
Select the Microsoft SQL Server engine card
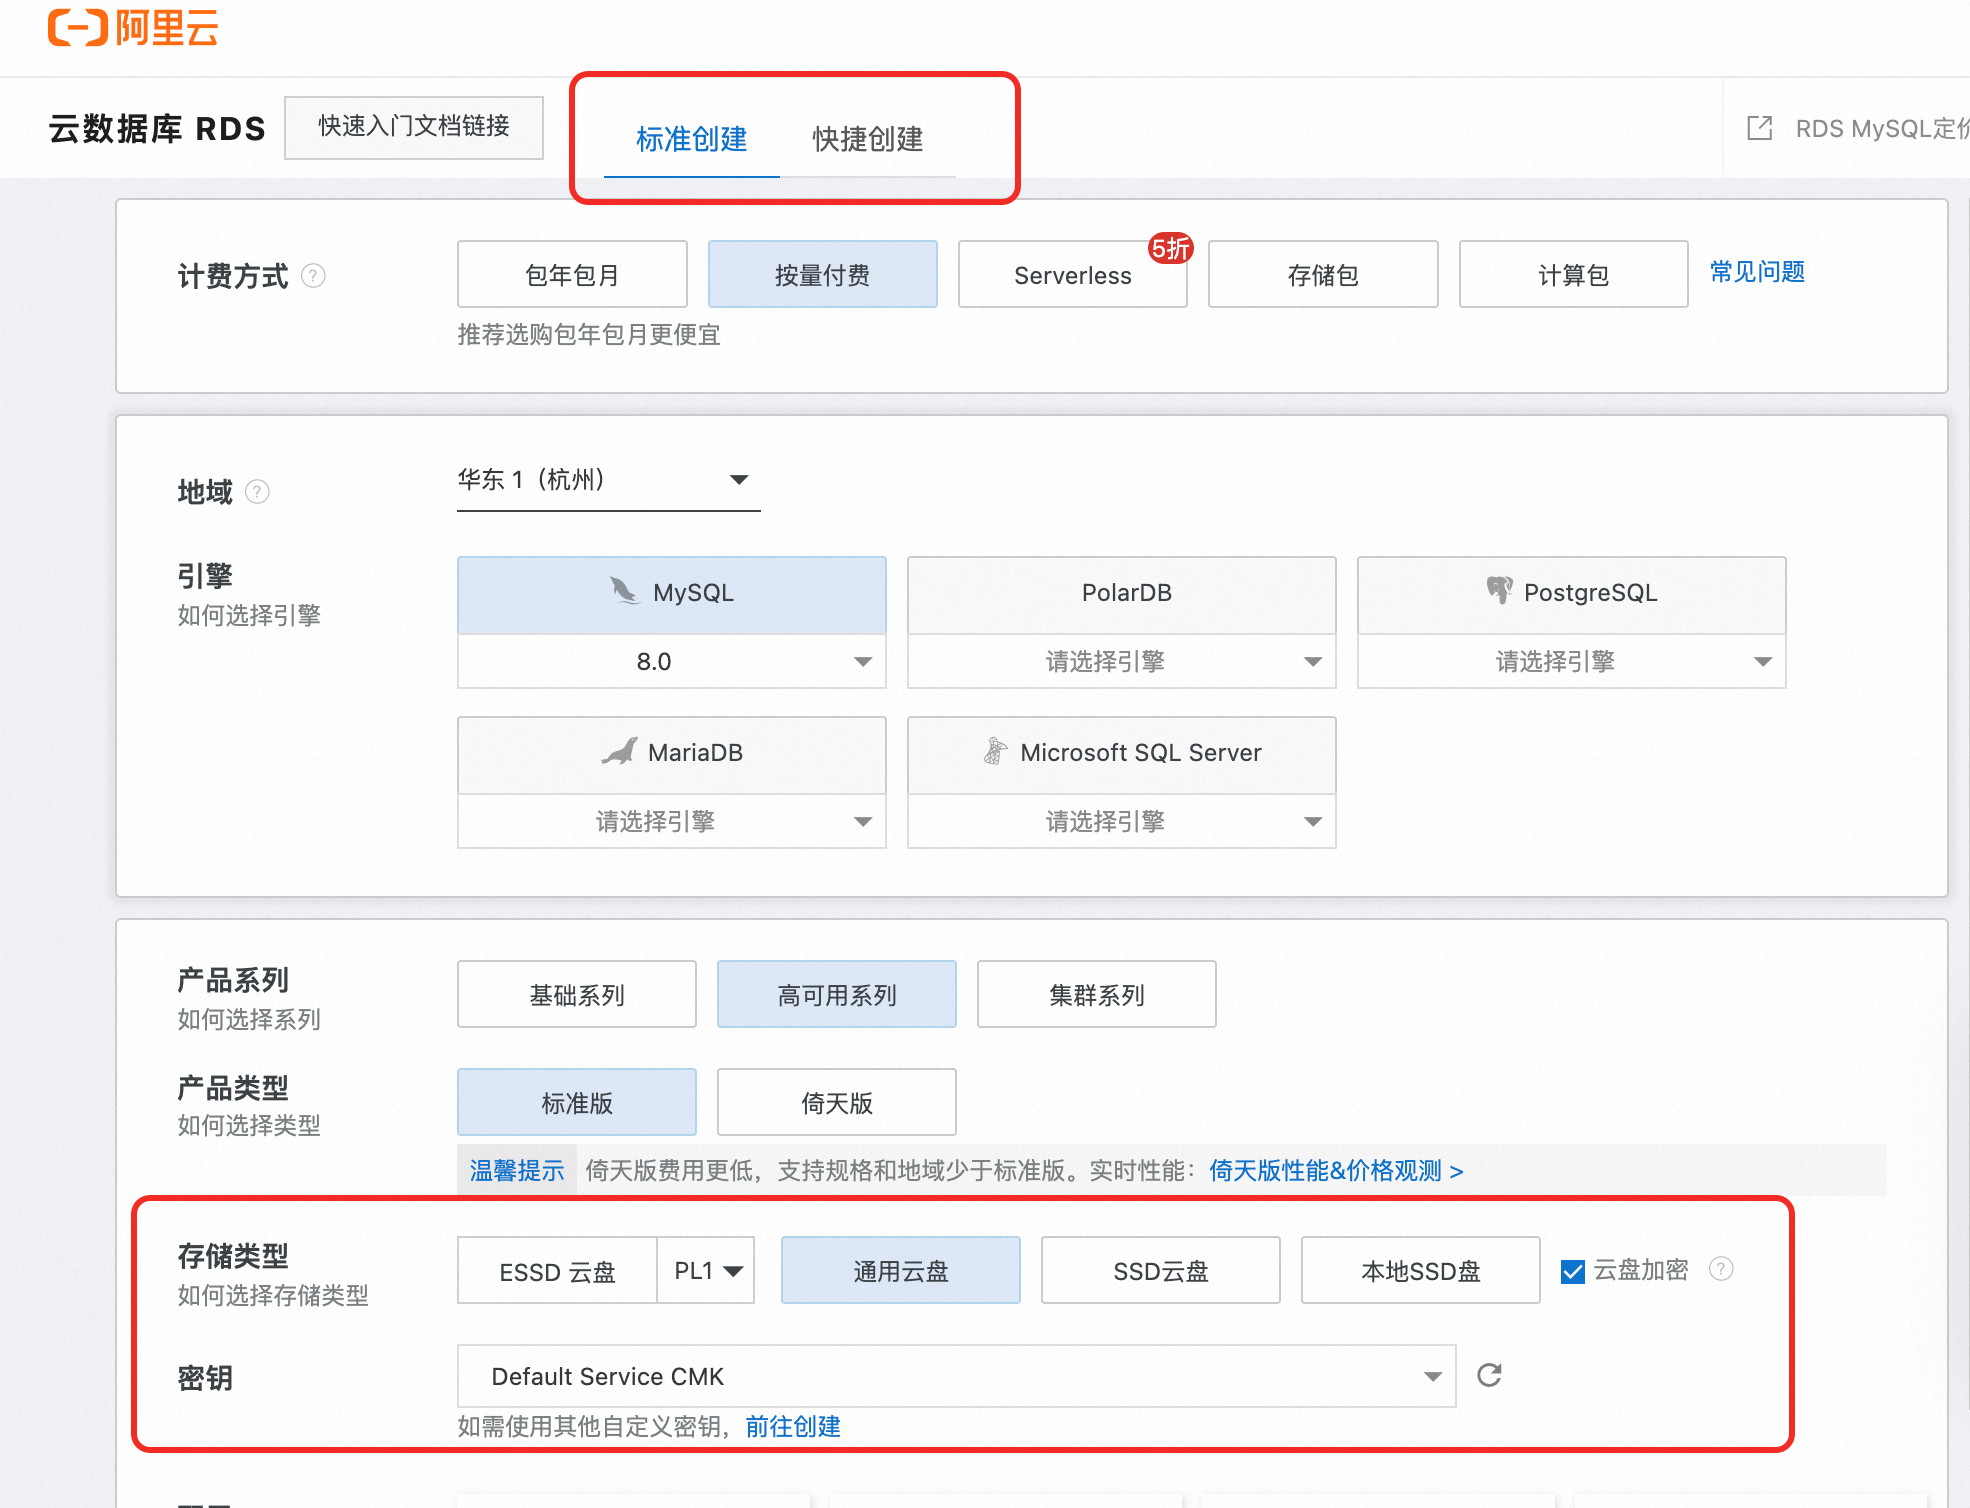coord(1122,755)
